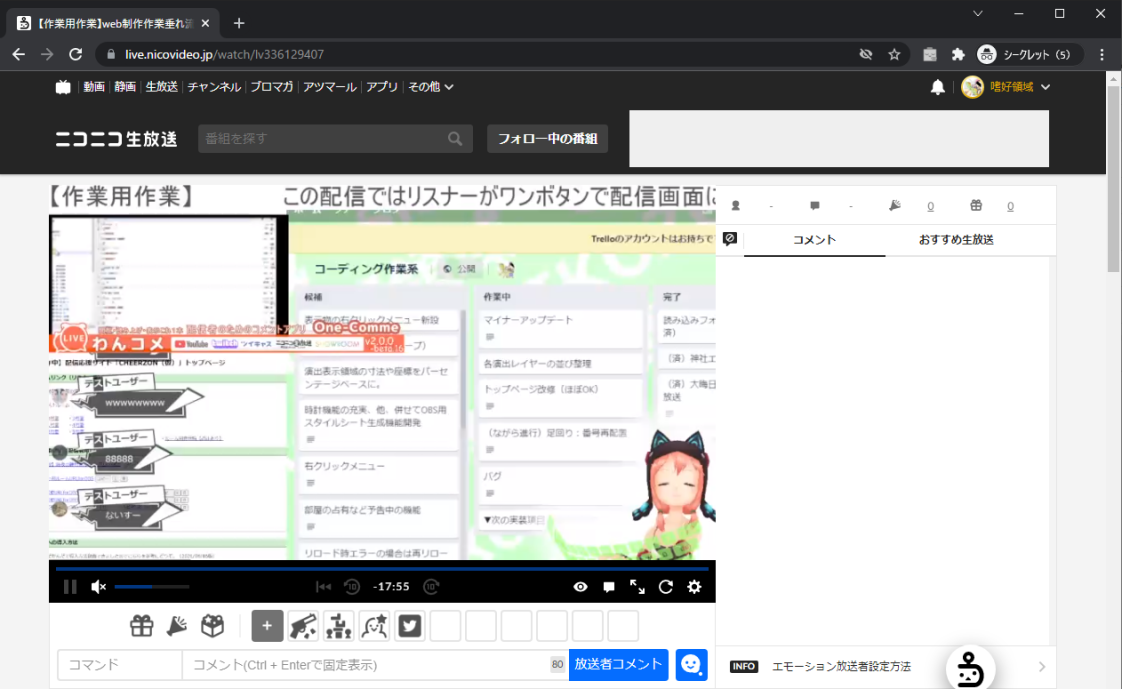
Task: Click the 放送者コメント button
Action: pos(618,664)
